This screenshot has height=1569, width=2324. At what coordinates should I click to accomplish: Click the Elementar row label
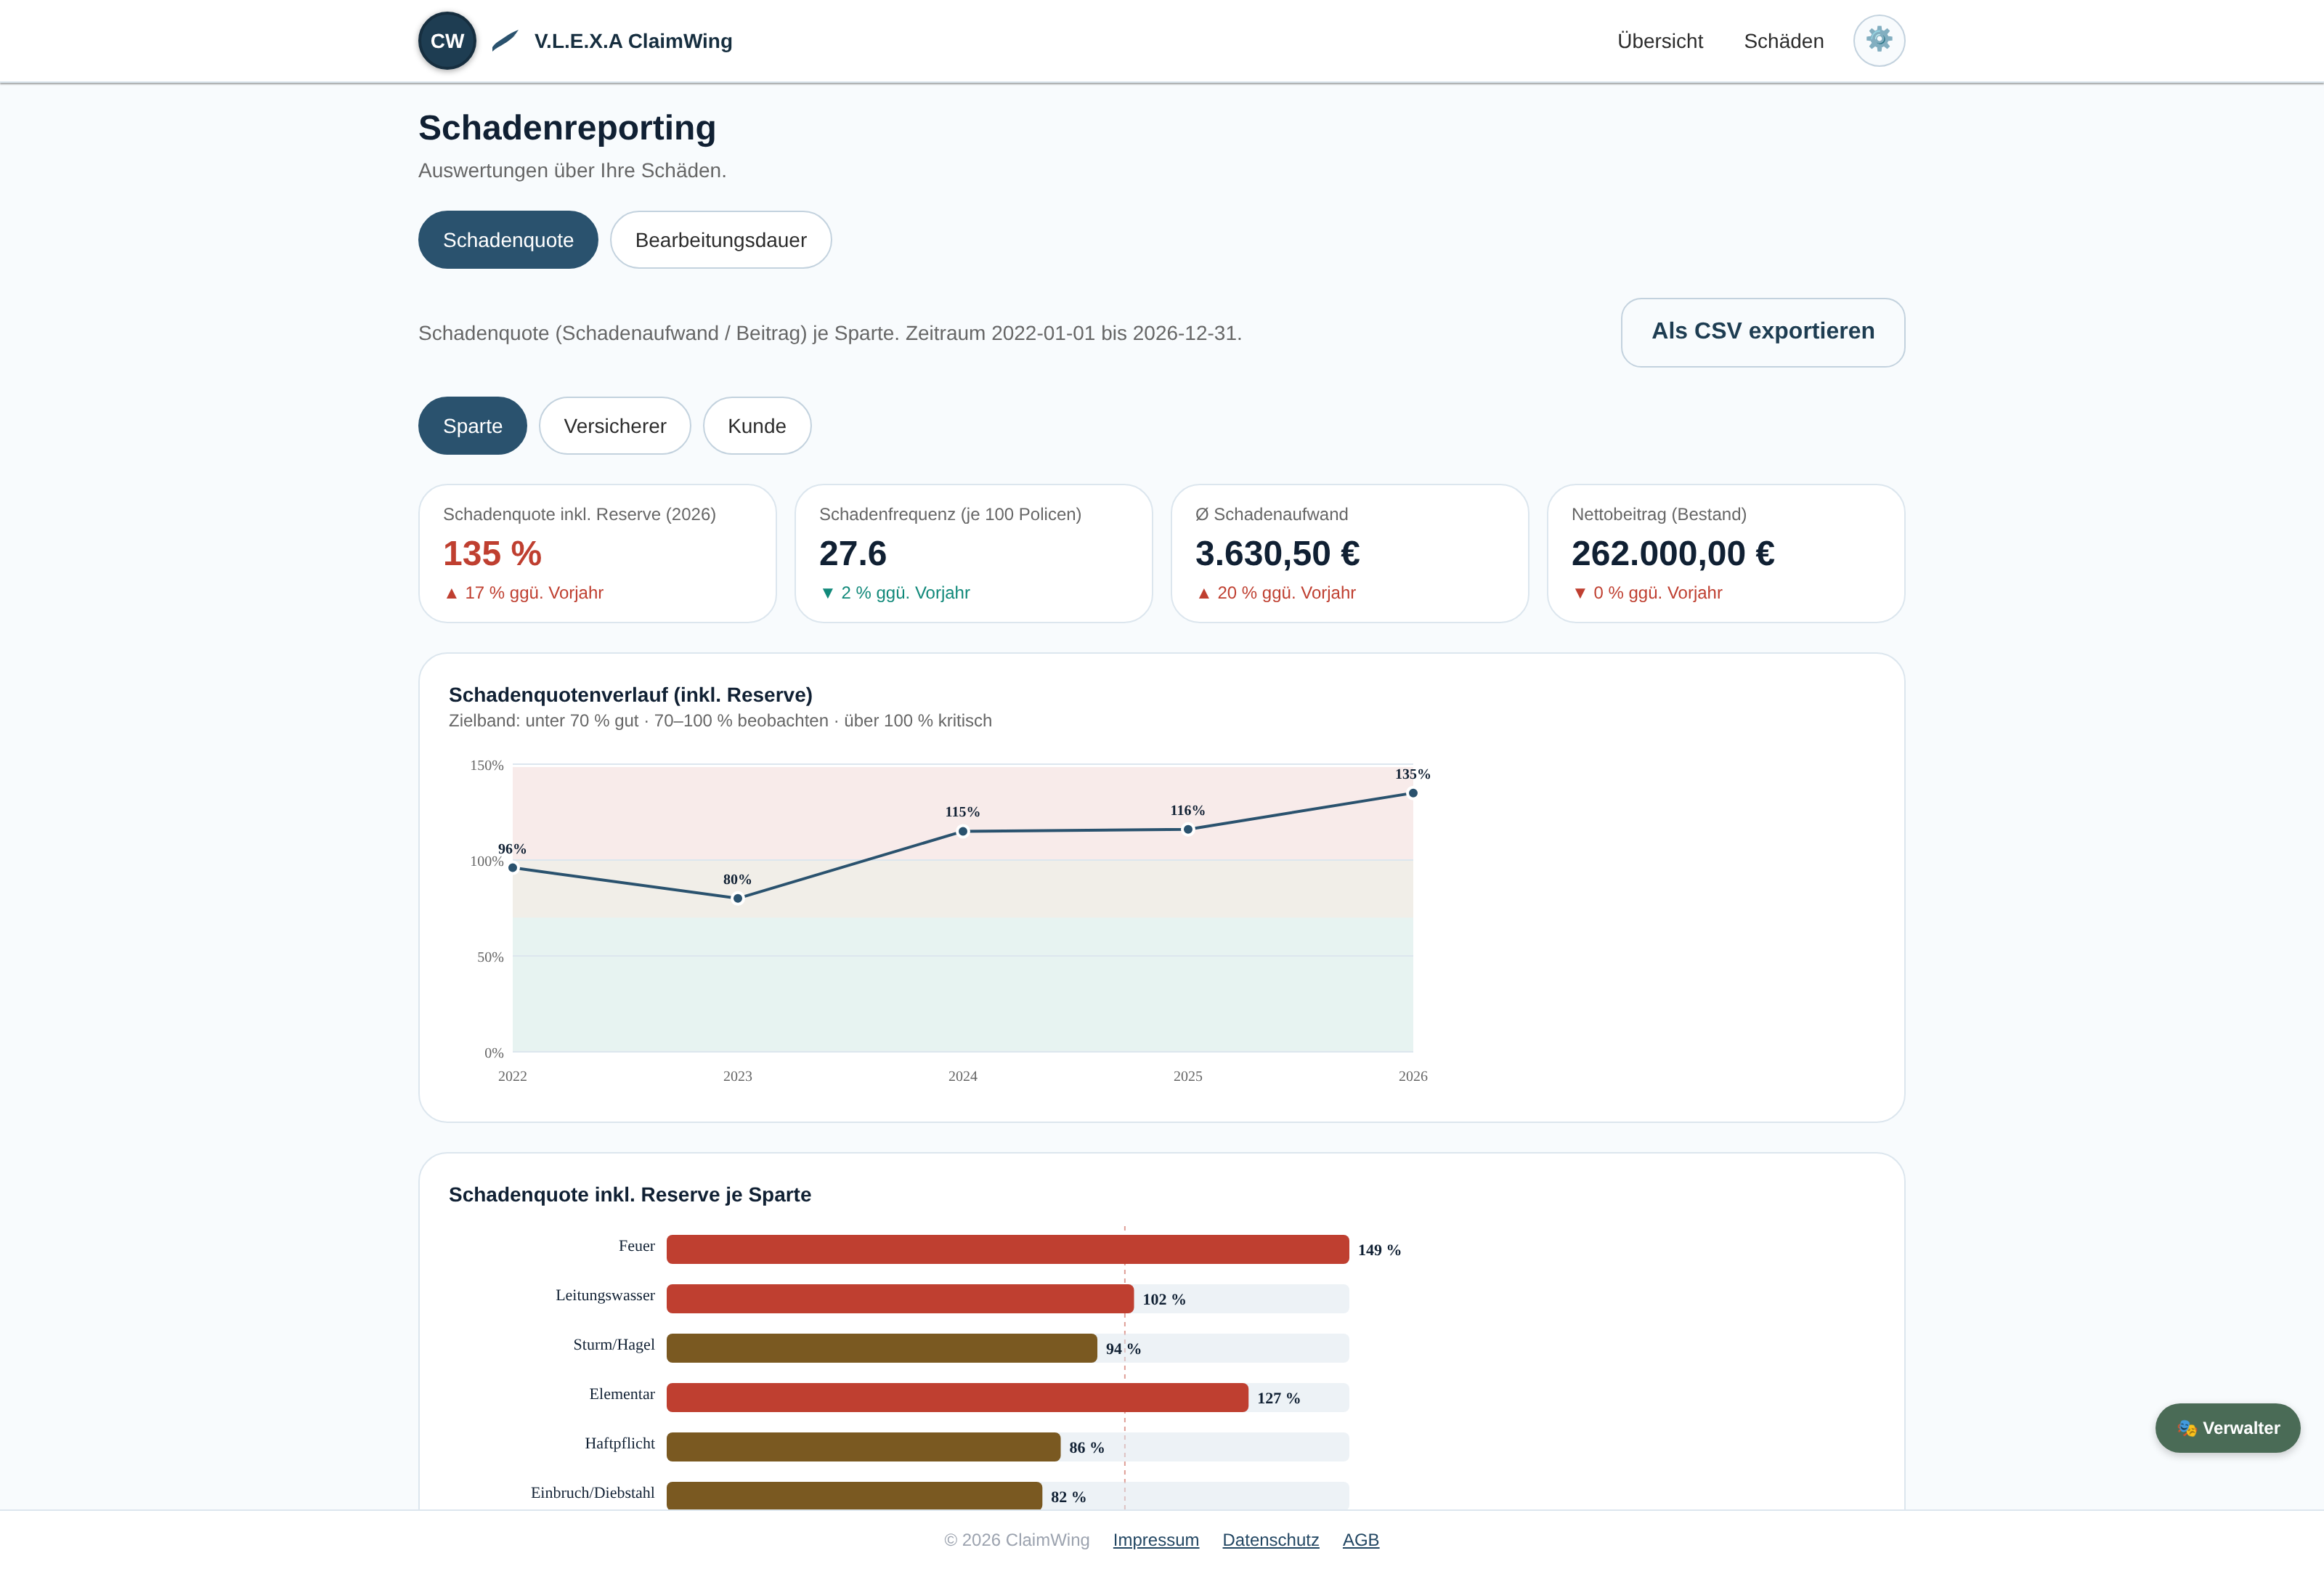(x=621, y=1394)
